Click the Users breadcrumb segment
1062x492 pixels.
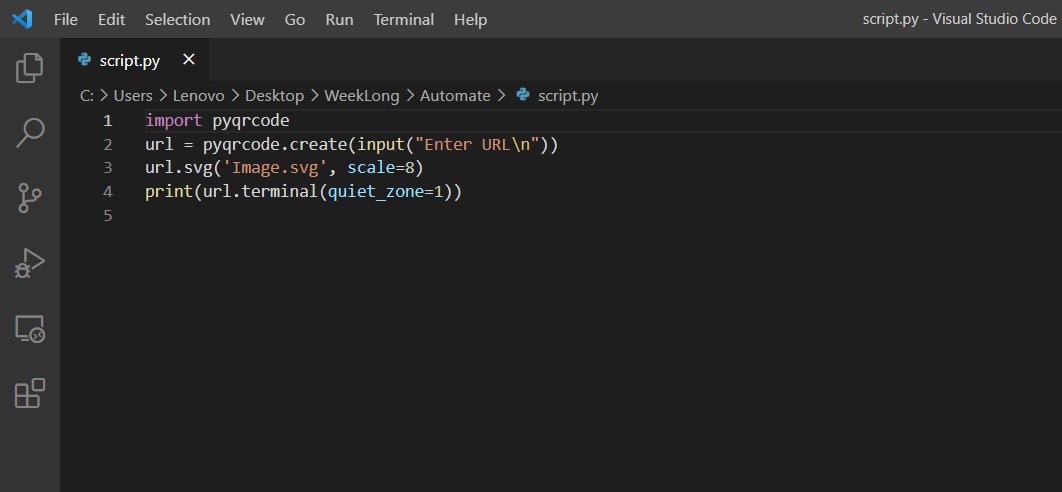pyautogui.click(x=133, y=96)
